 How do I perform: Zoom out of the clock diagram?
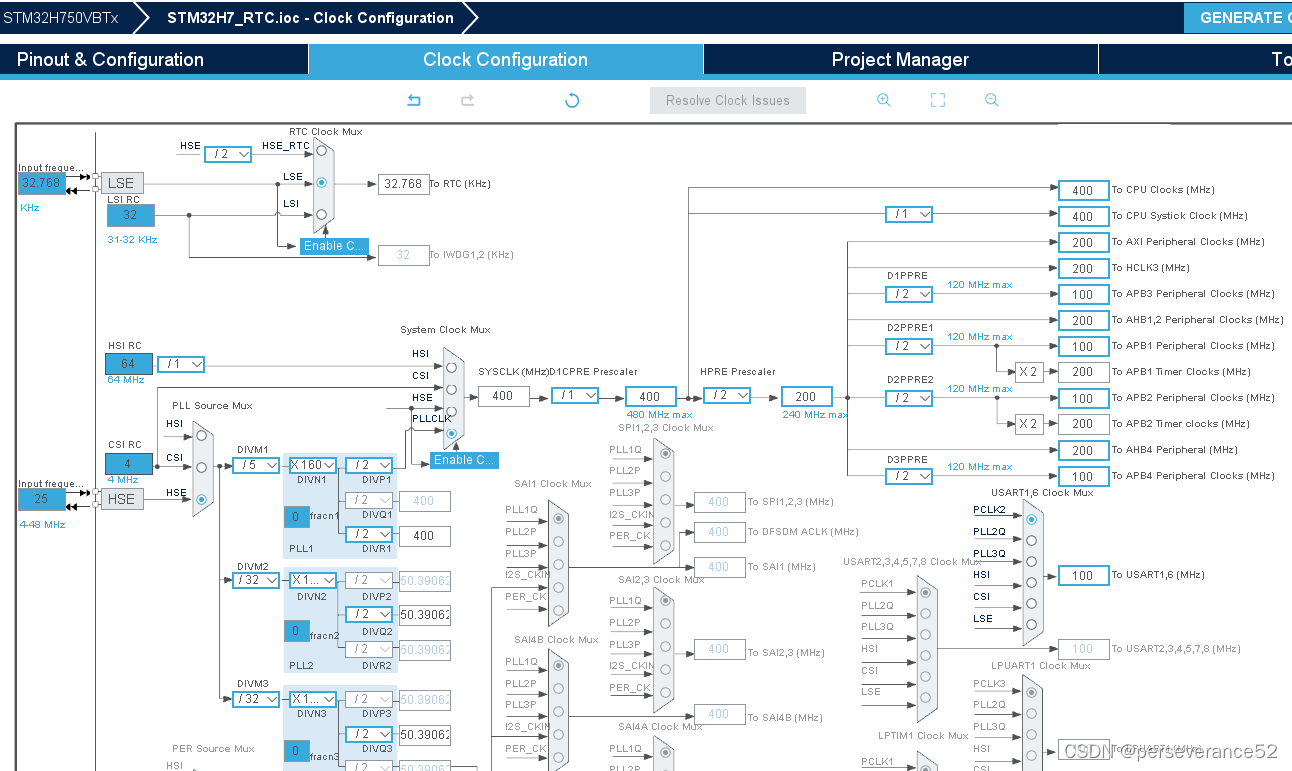(992, 100)
